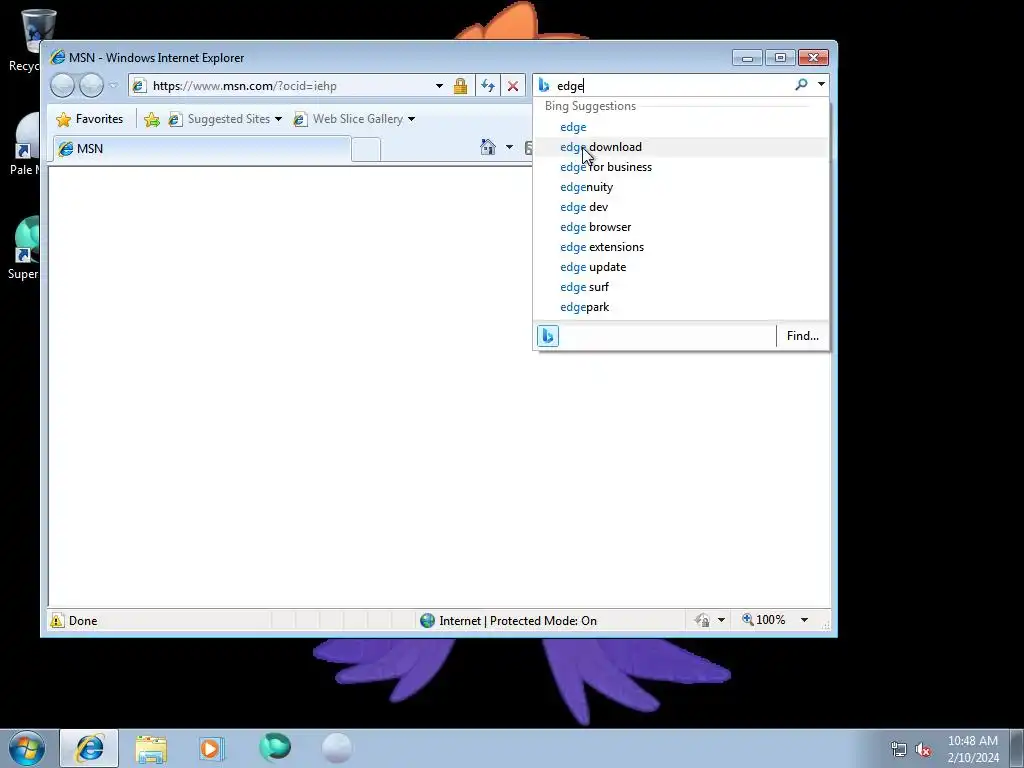Click the Bing provider icon below suggestions
The width and height of the screenshot is (1024, 768).
548,336
